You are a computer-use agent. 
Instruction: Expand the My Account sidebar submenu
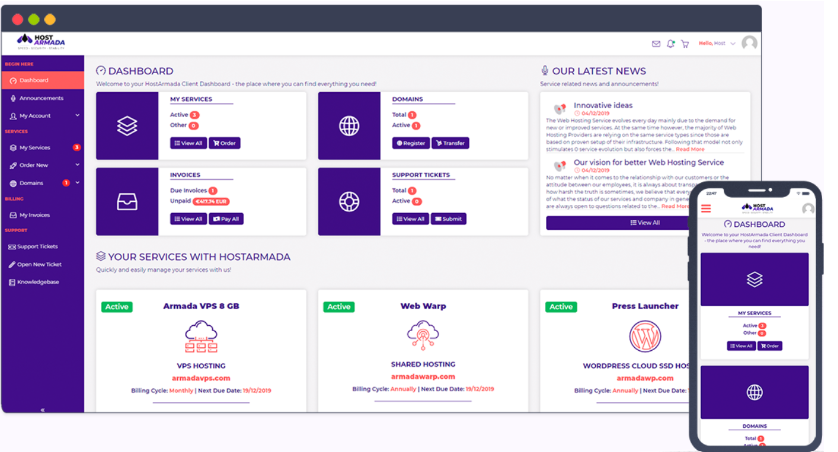[76, 116]
